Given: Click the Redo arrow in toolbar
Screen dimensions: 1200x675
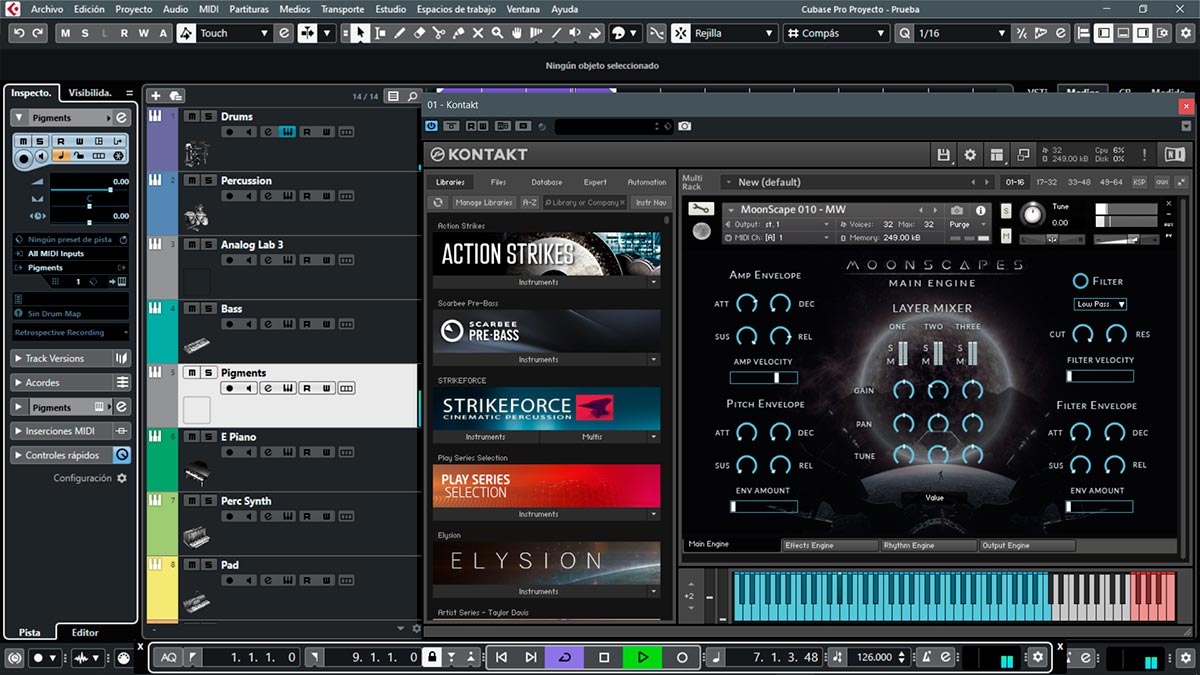Looking at the screenshot, I should (x=38, y=33).
